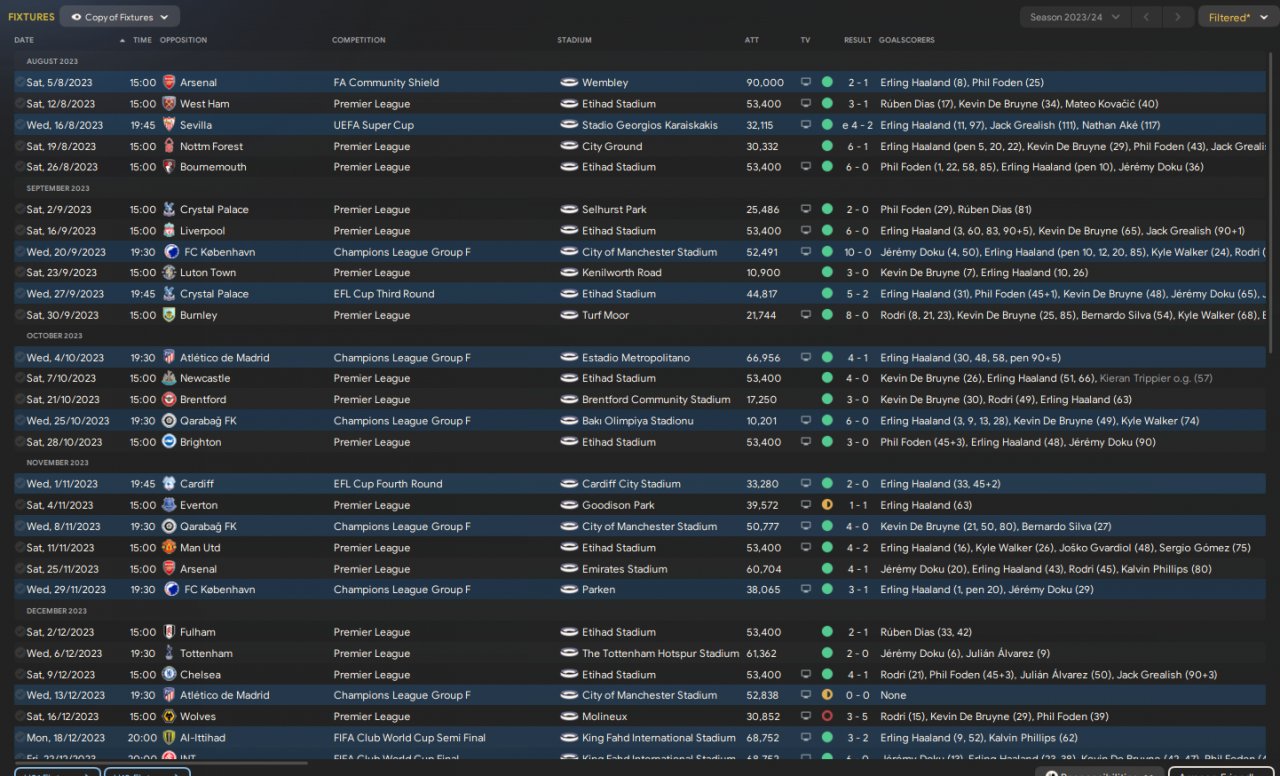Click the Everton club badge
Screen dimensions: 1280x776
169,505
